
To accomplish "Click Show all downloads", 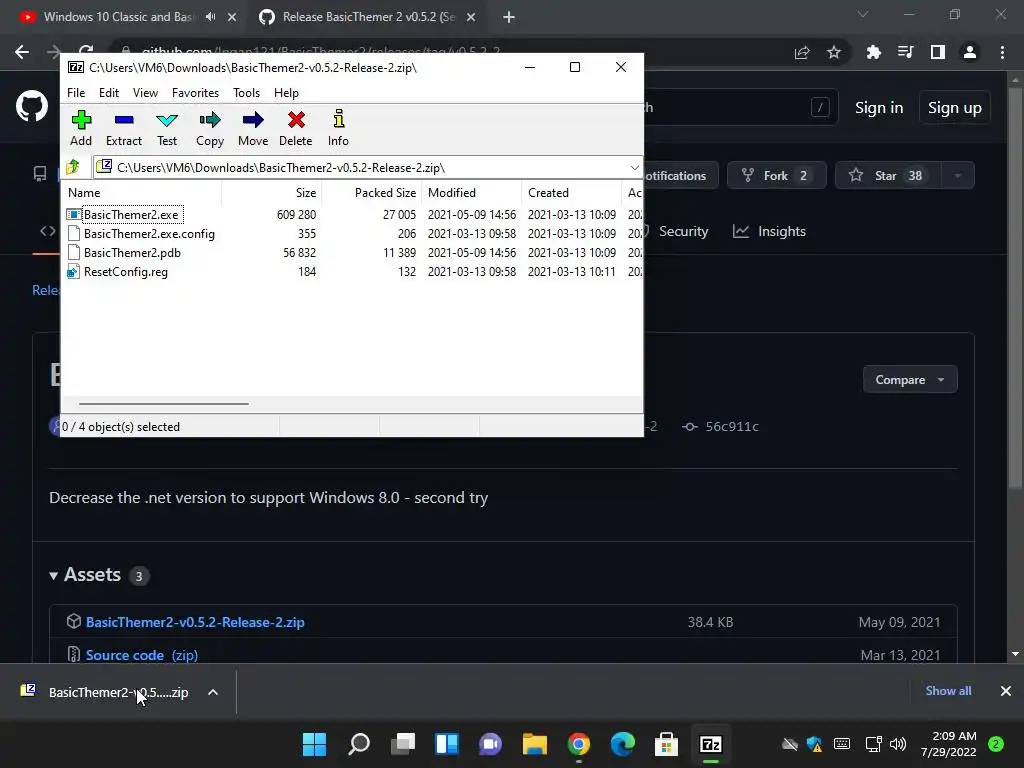I will [948, 691].
